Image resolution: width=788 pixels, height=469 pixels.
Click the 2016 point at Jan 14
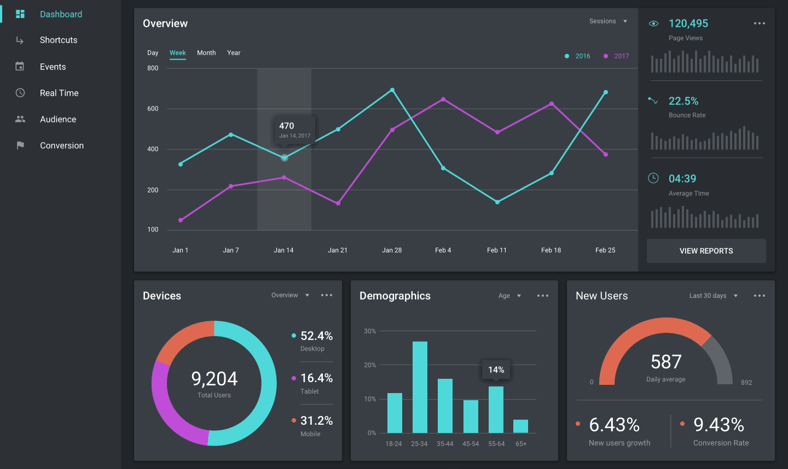click(x=284, y=158)
